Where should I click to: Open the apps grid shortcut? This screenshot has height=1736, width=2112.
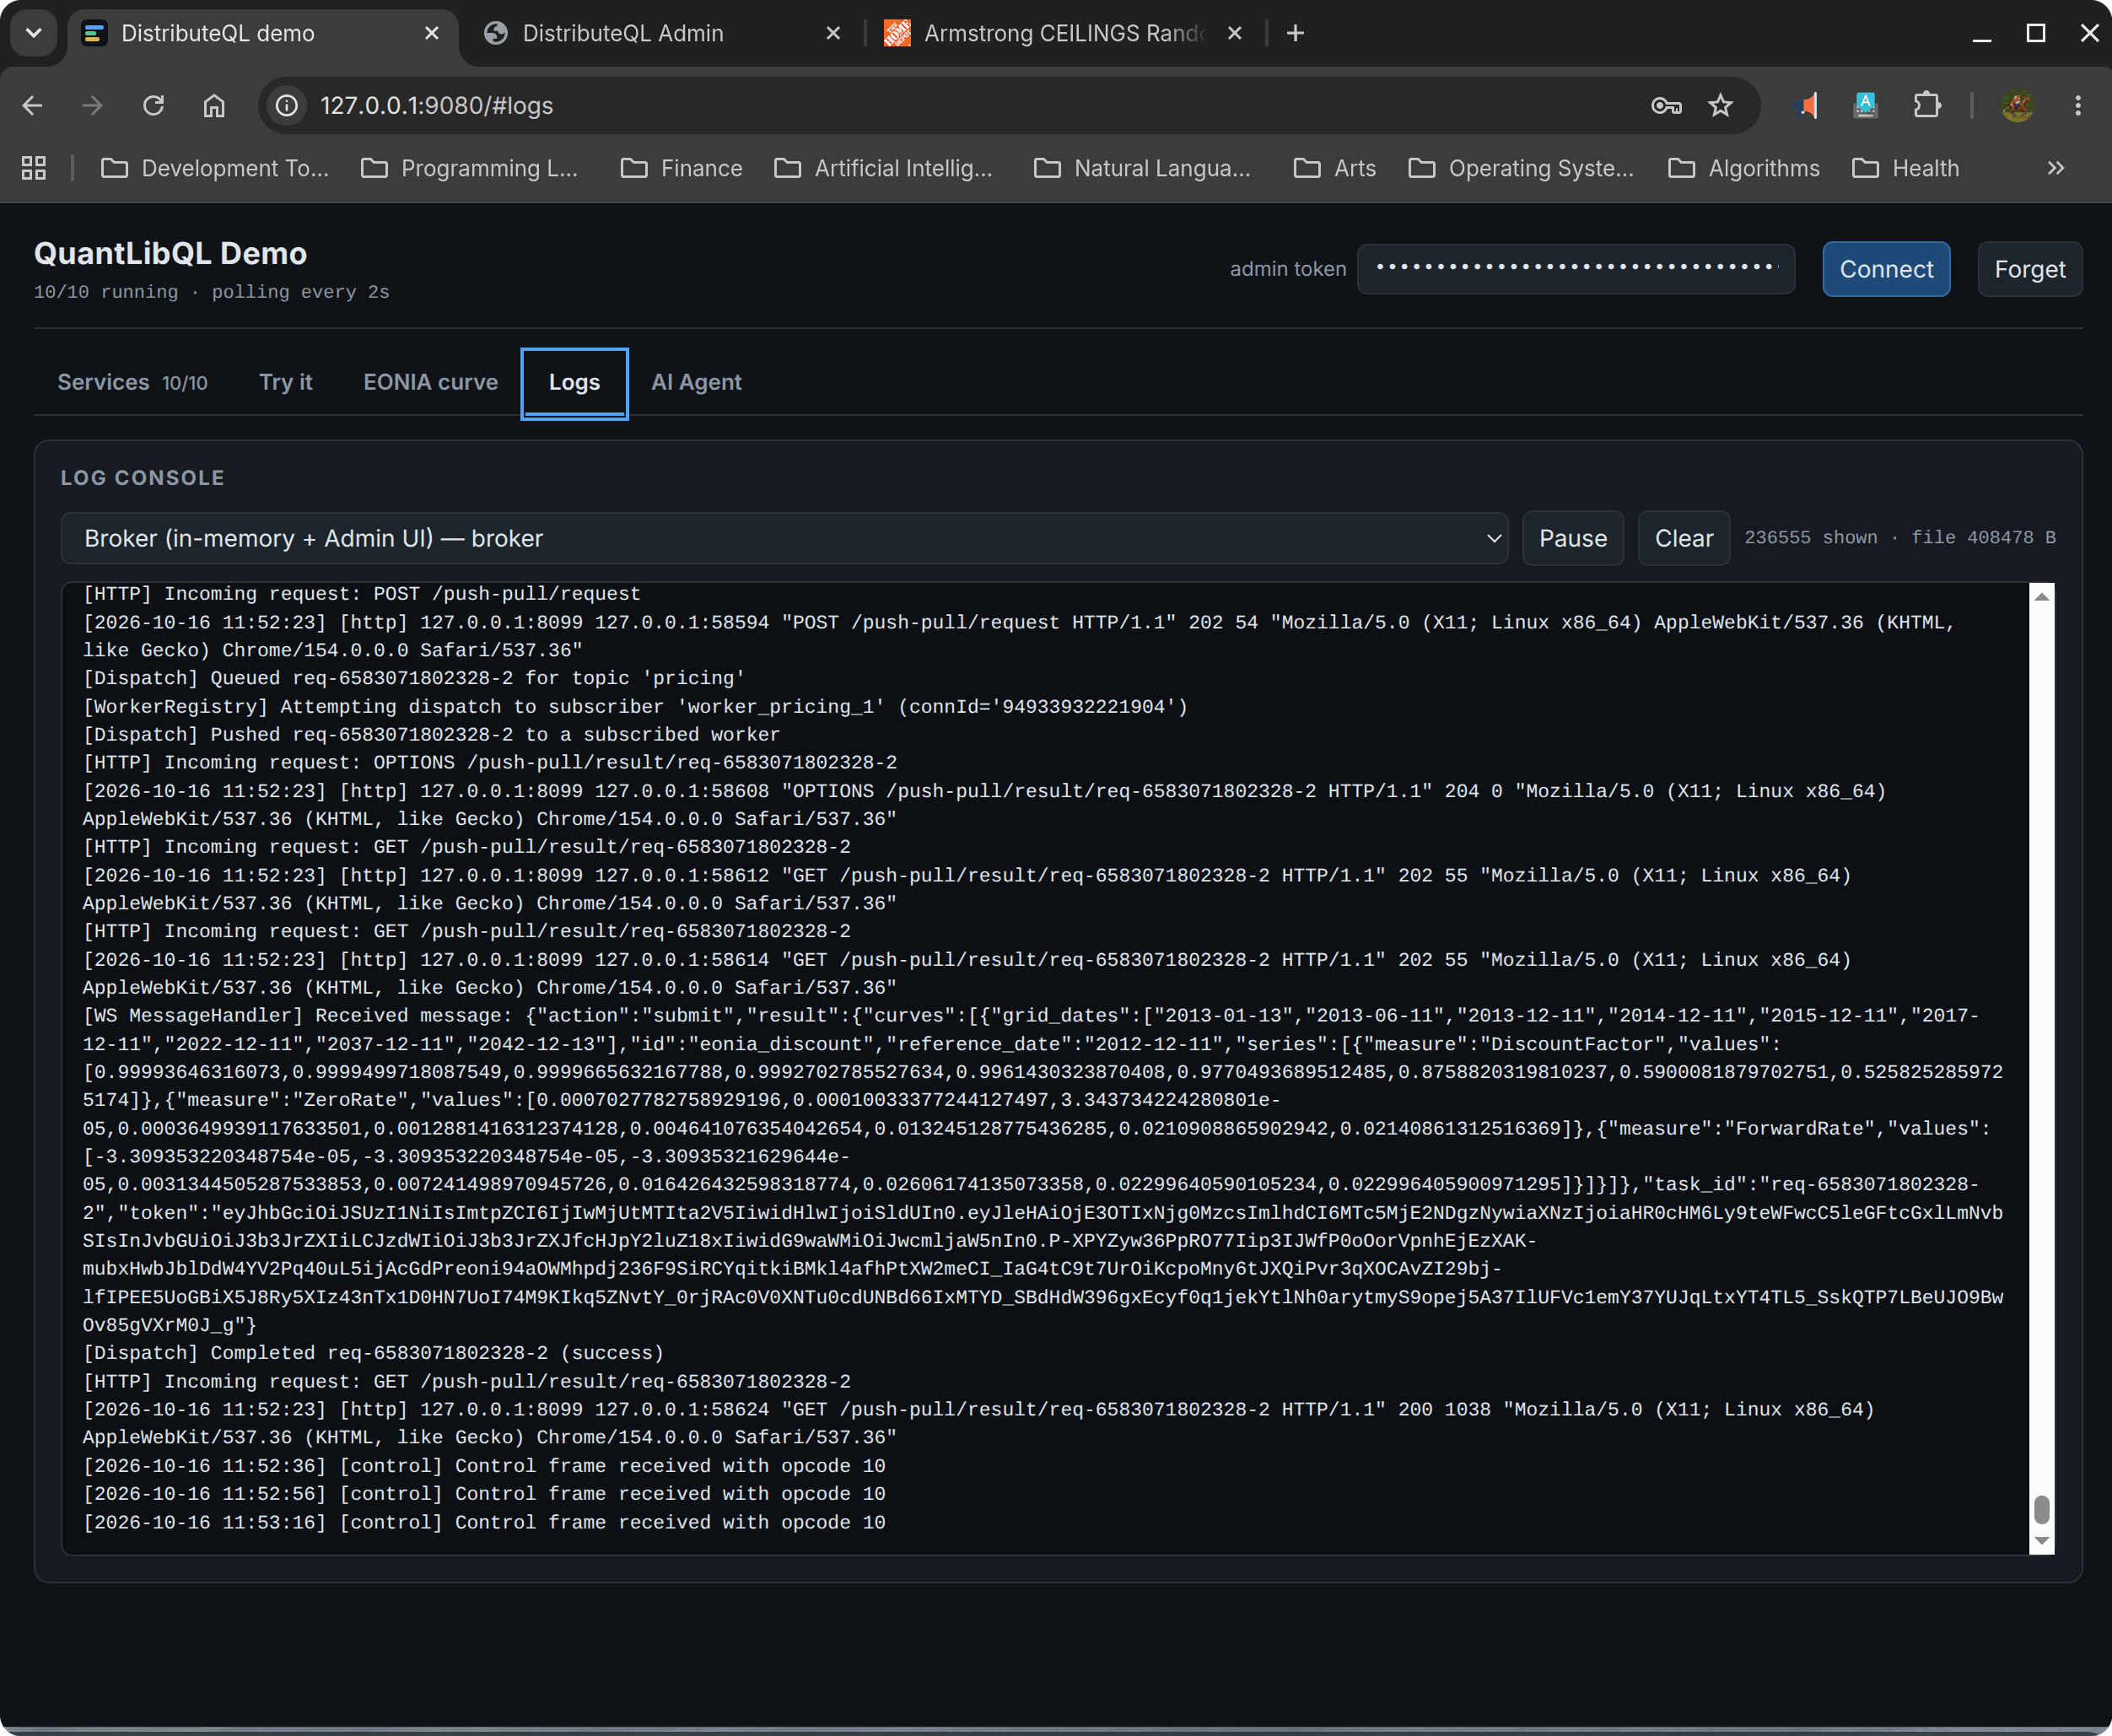34,168
